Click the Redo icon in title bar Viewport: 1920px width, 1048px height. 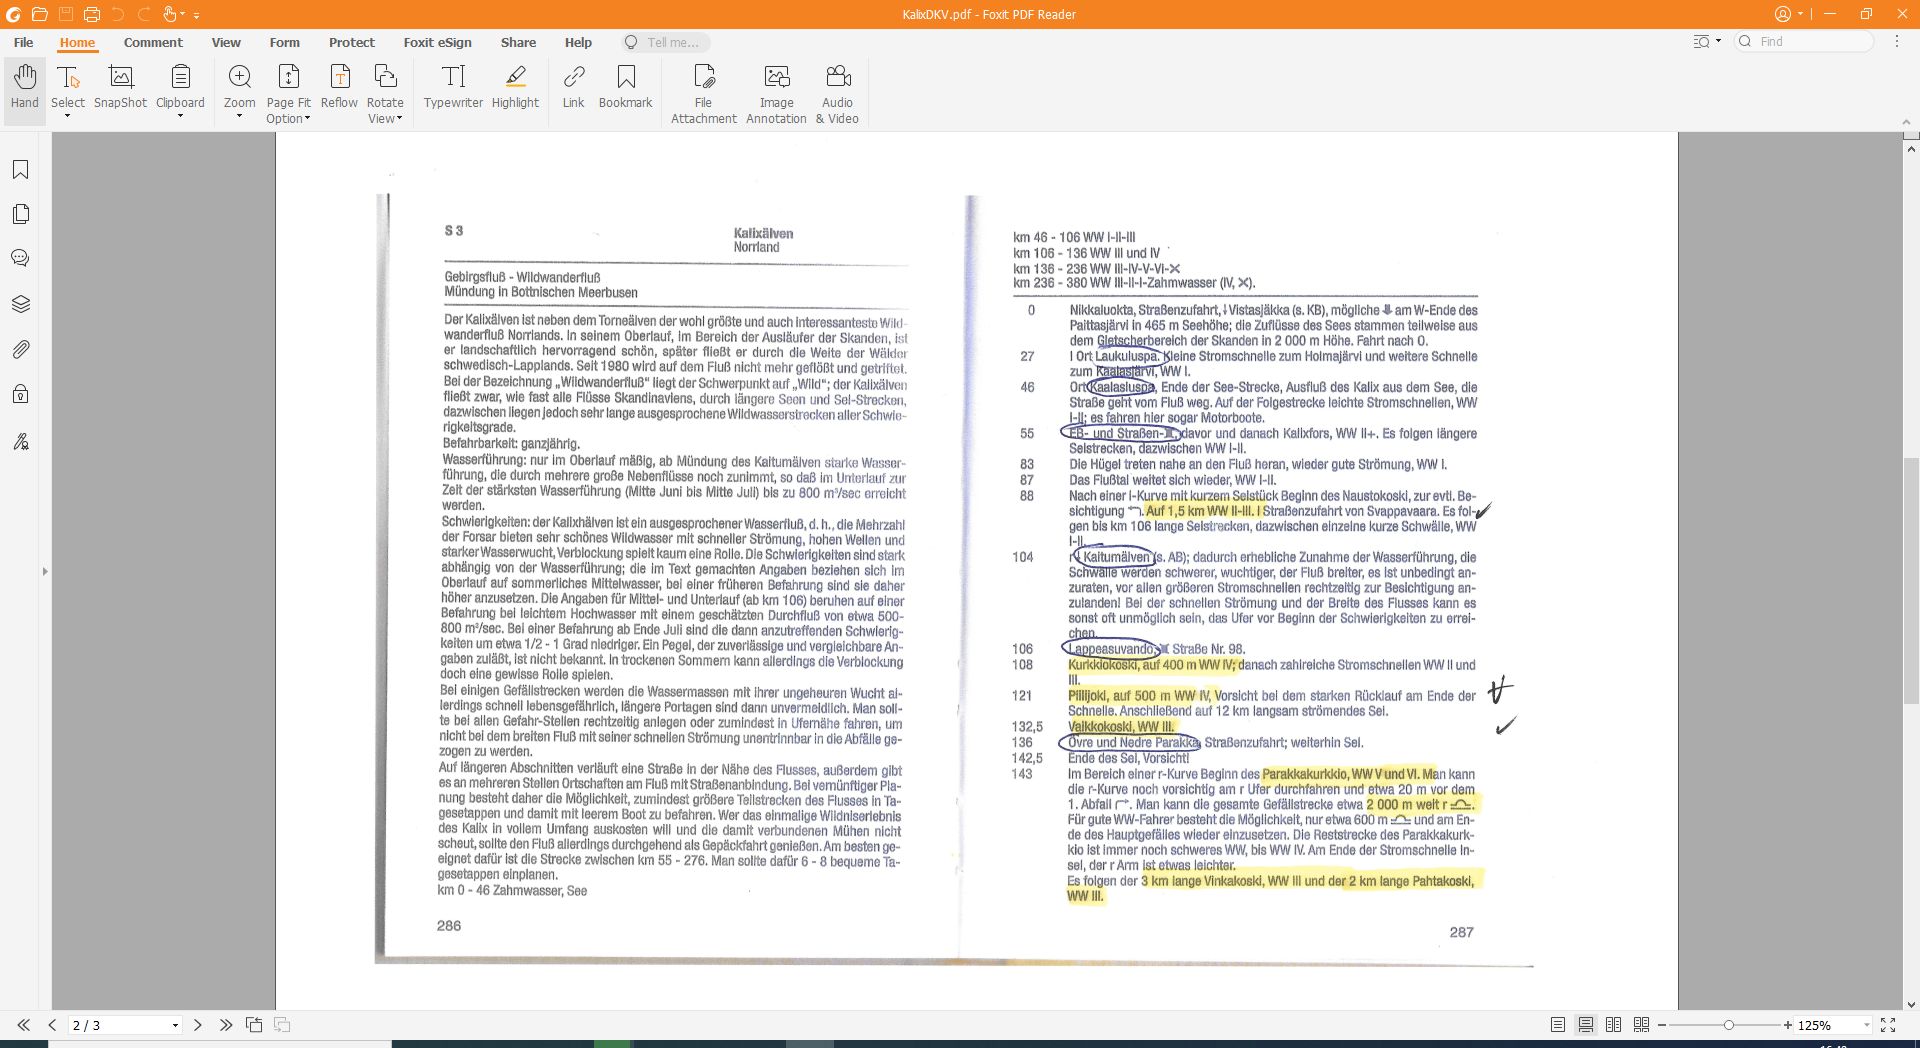tap(143, 14)
